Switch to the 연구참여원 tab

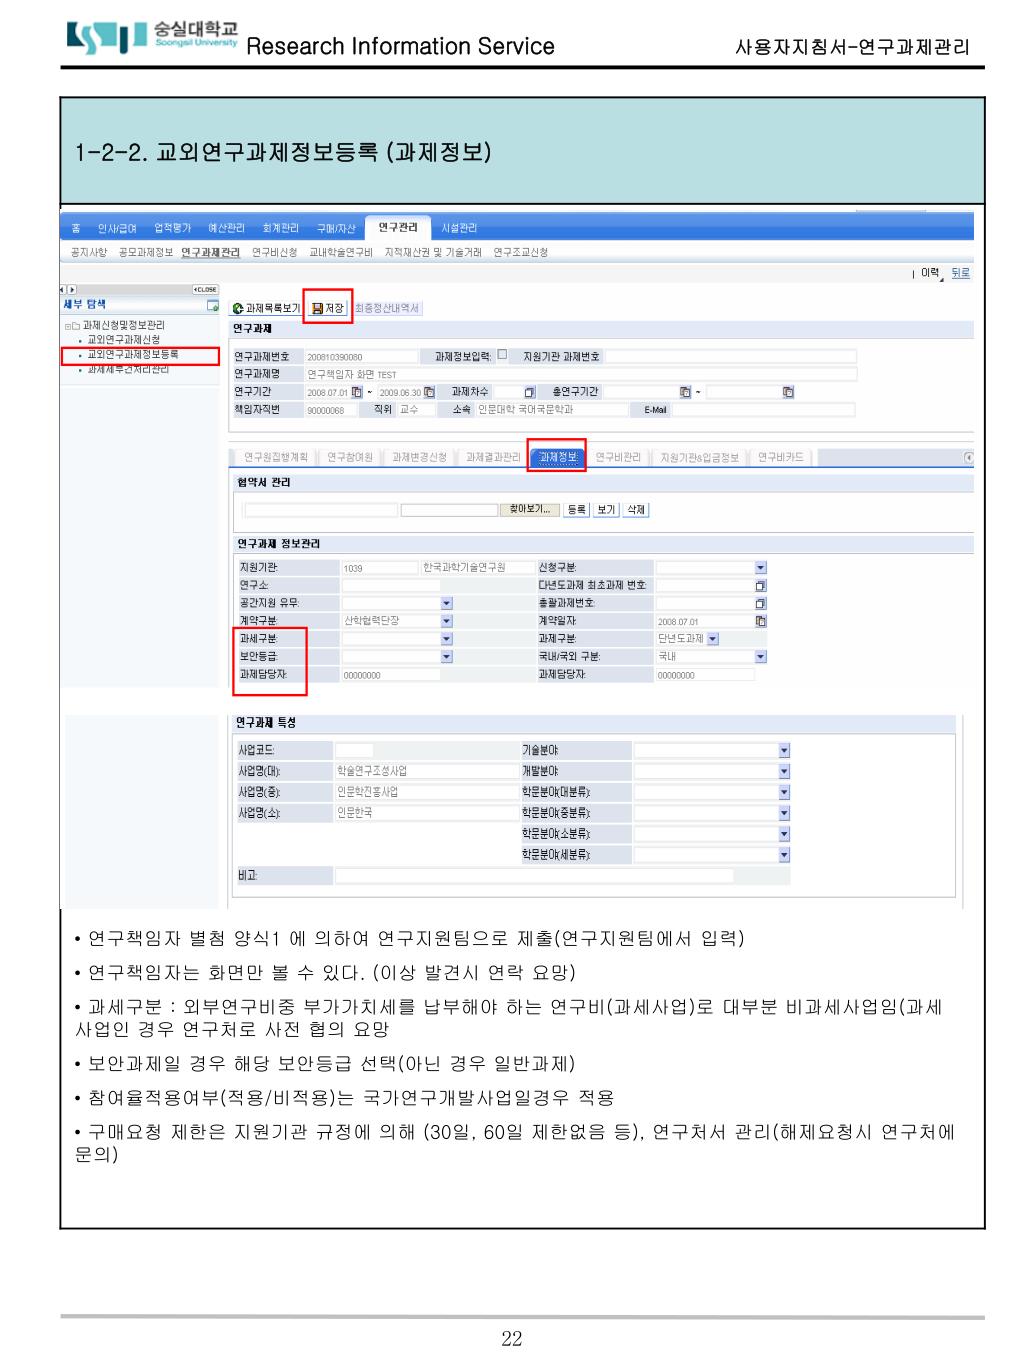[350, 457]
